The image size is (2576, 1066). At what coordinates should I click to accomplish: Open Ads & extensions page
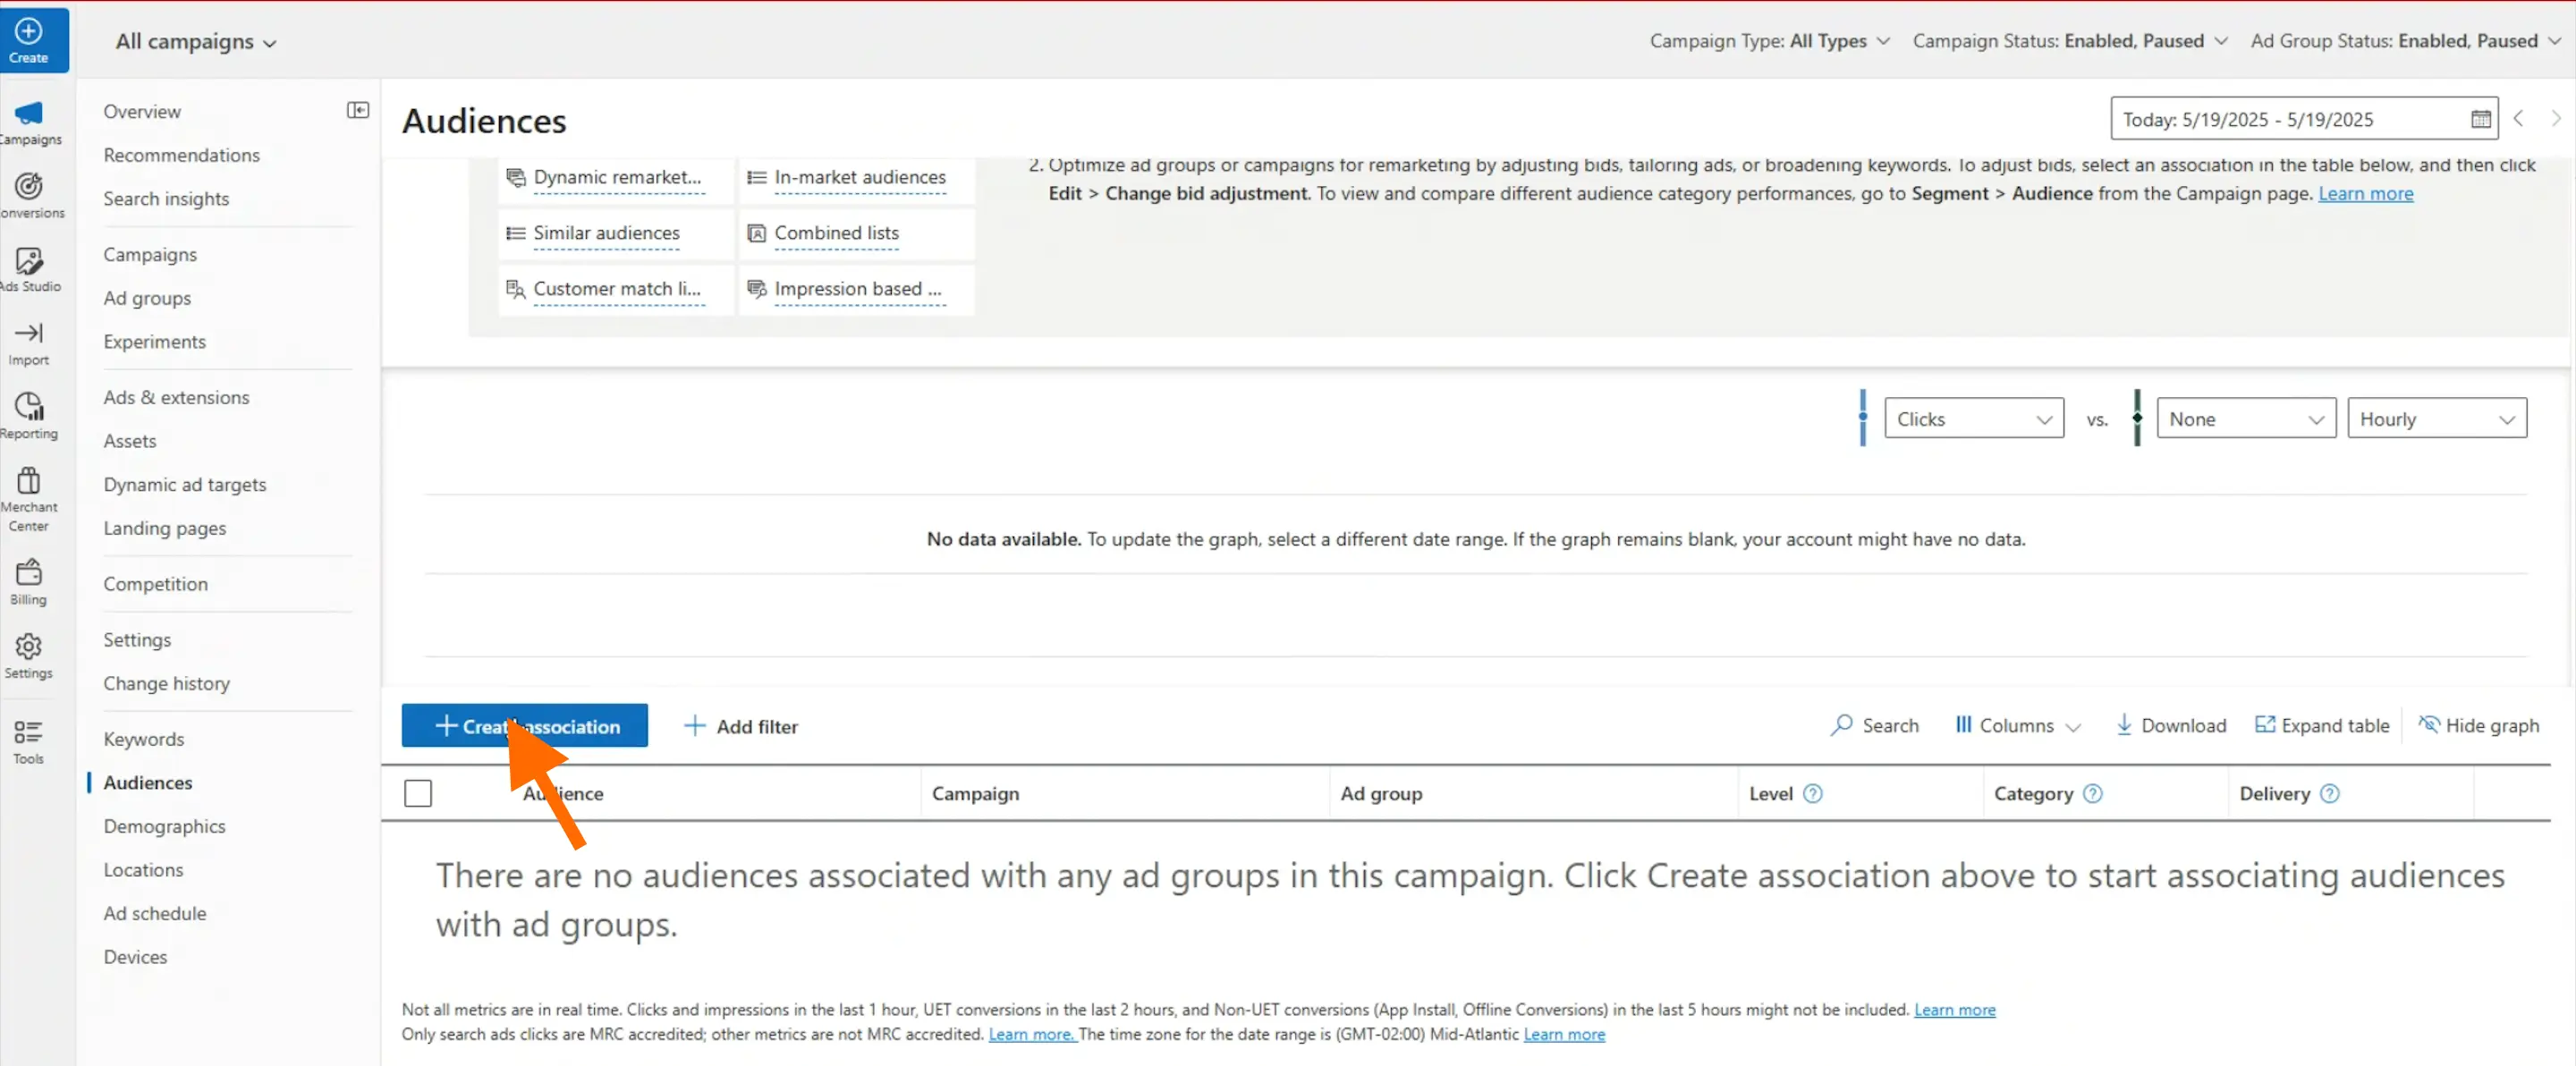point(176,397)
